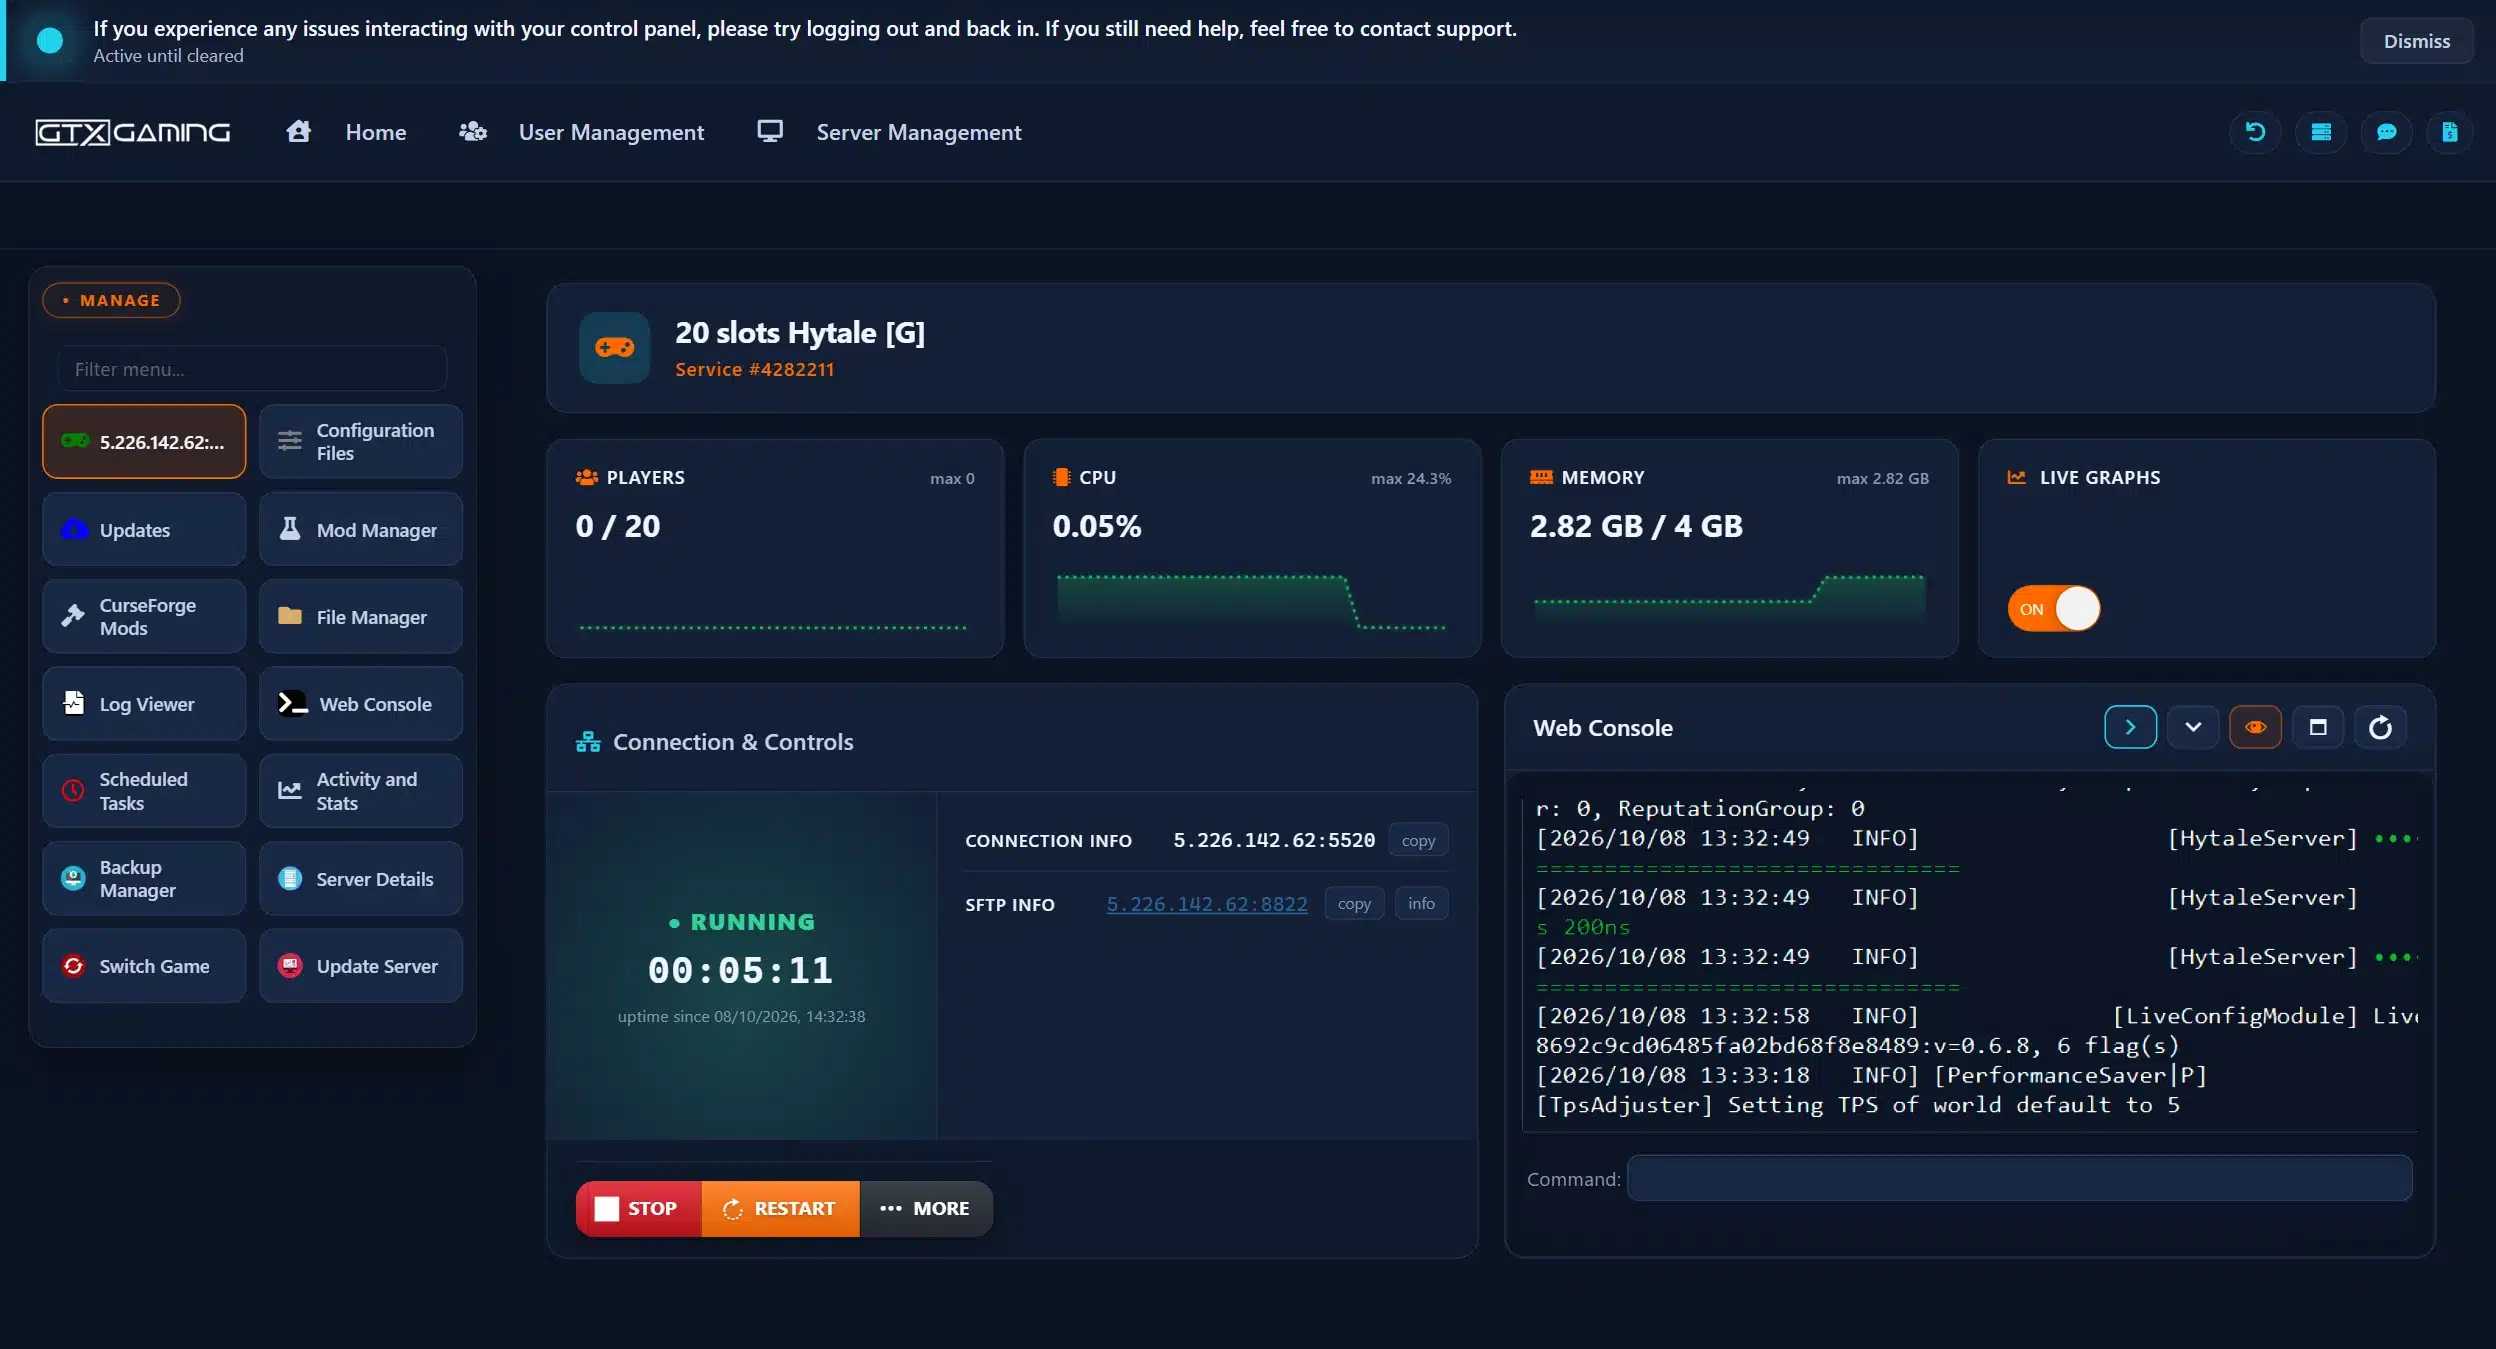2496x1349 pixels.
Task: Toggle Live Graphs ON switch
Action: [2053, 608]
